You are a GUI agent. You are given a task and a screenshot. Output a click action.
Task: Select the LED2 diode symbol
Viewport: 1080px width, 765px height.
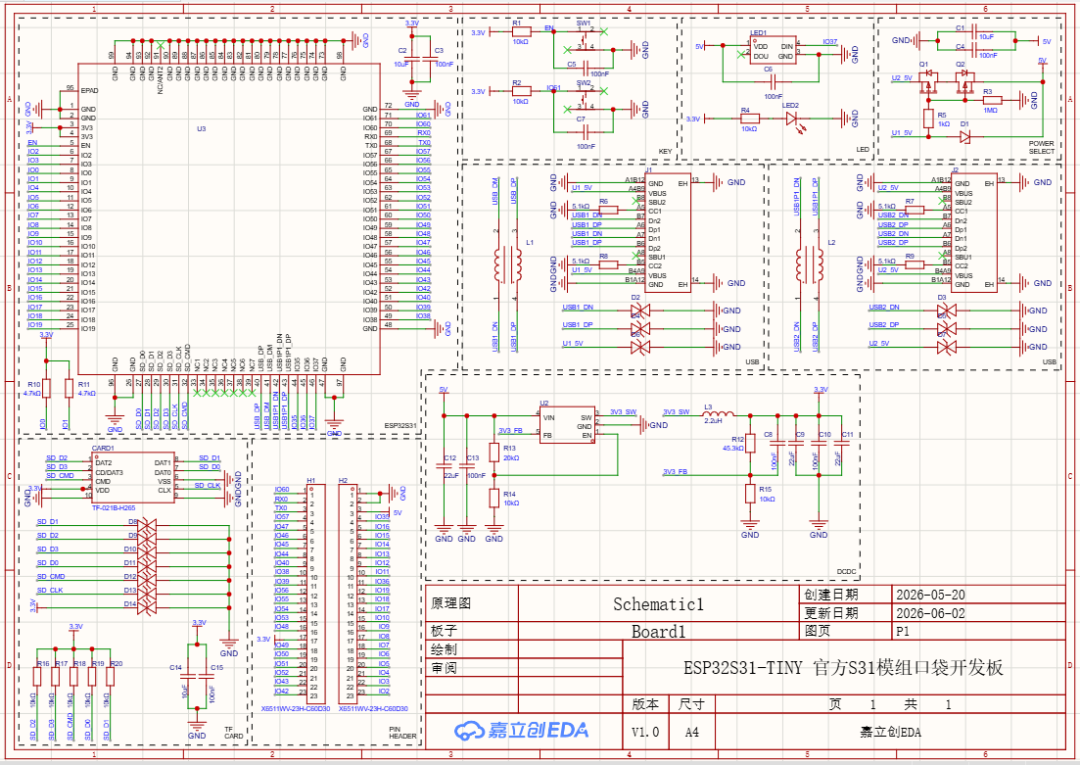tap(791, 119)
